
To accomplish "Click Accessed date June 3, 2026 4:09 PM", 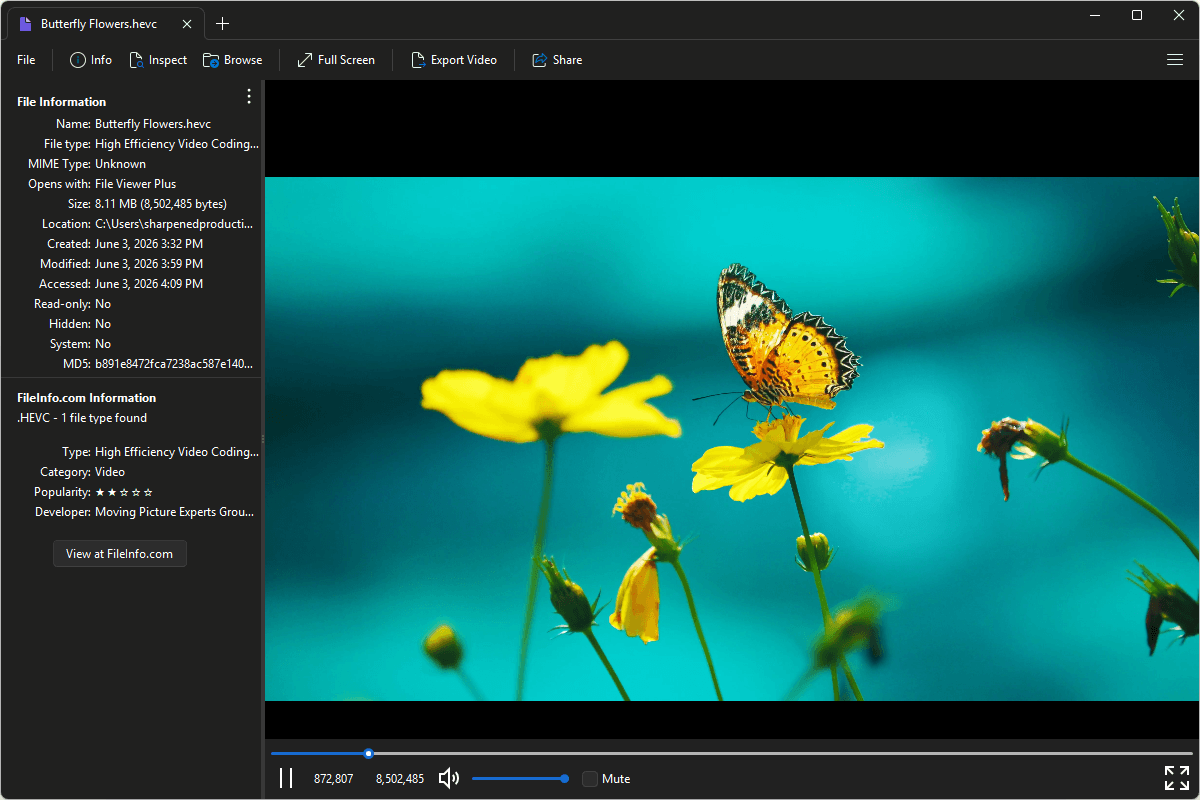I will pyautogui.click(x=149, y=284).
